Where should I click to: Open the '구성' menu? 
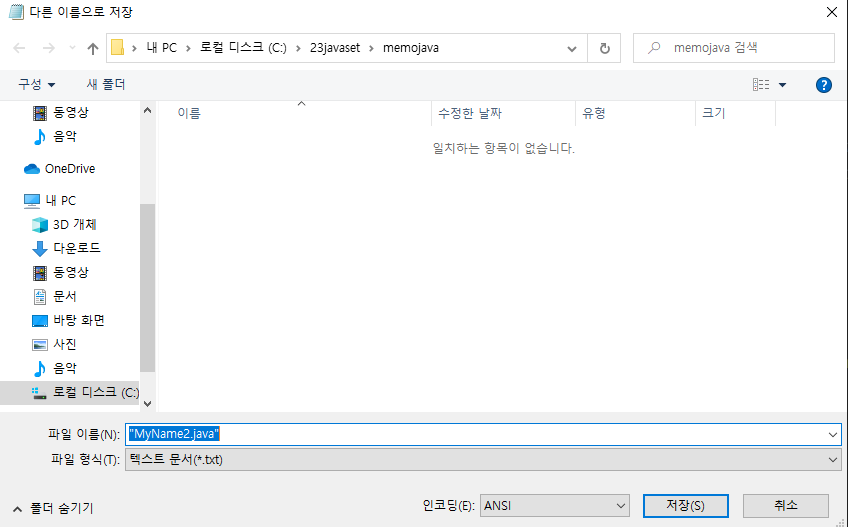tap(36, 84)
